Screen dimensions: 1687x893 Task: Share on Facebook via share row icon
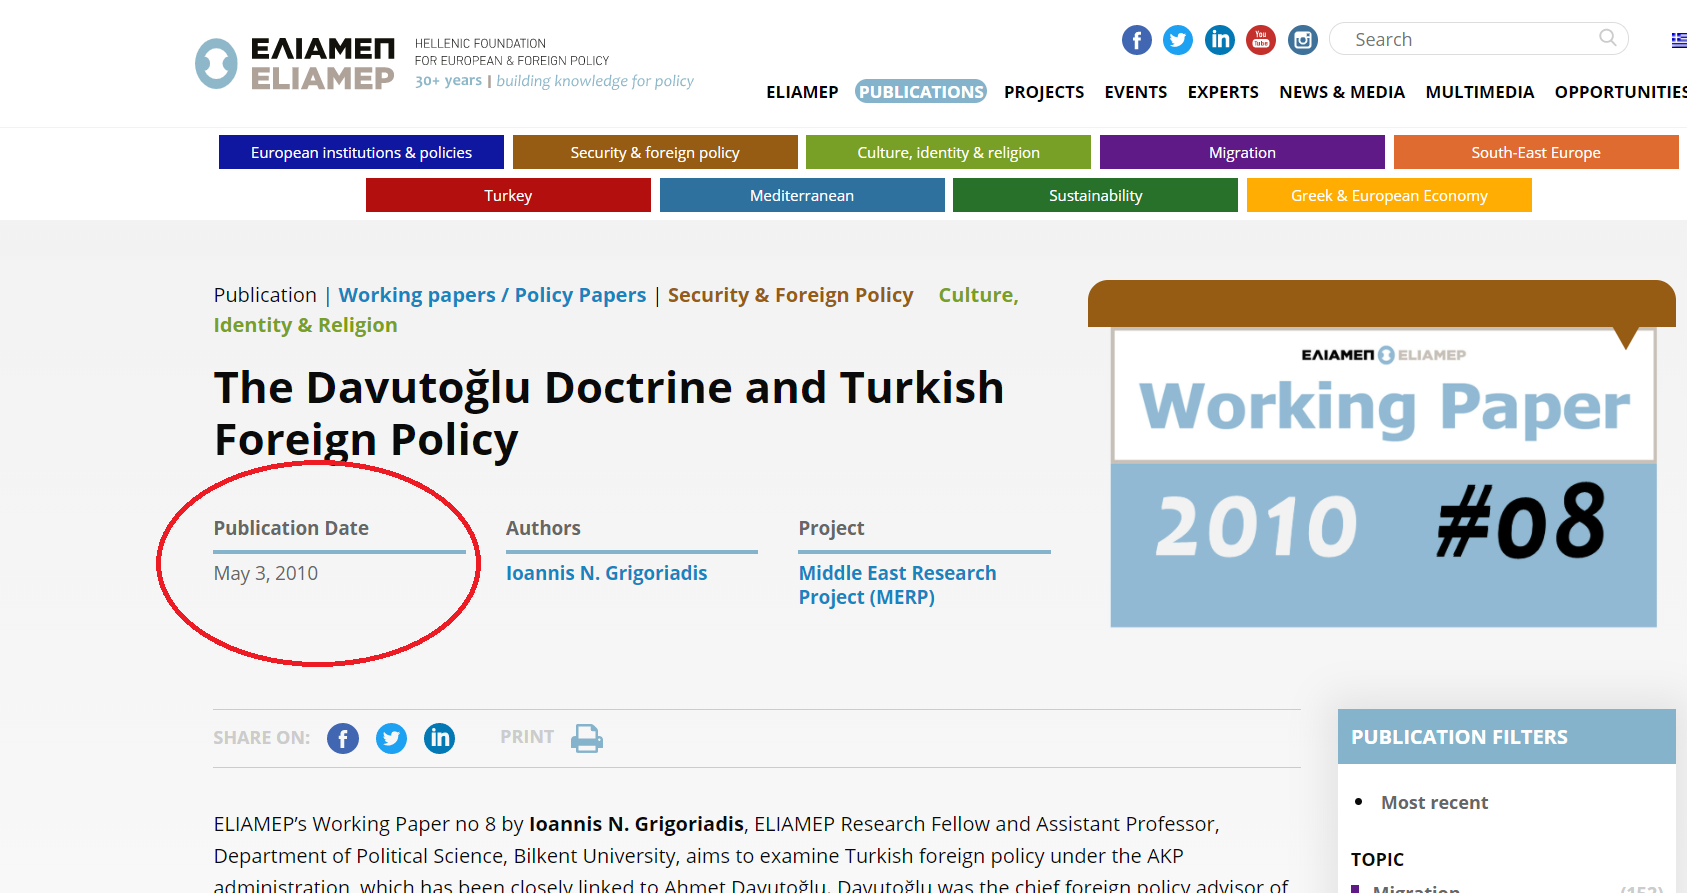343,738
